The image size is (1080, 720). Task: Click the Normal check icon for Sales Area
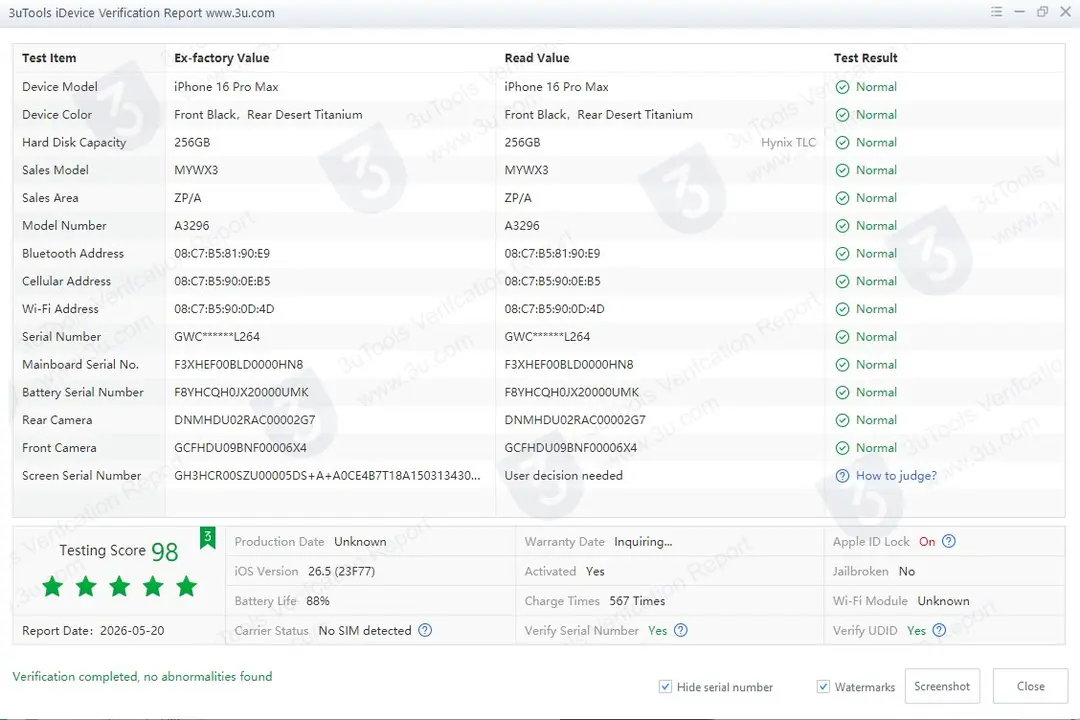pos(842,198)
